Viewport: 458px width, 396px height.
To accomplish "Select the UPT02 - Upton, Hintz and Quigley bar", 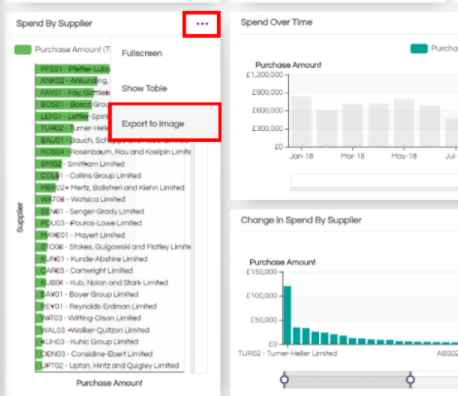I will pos(38,366).
